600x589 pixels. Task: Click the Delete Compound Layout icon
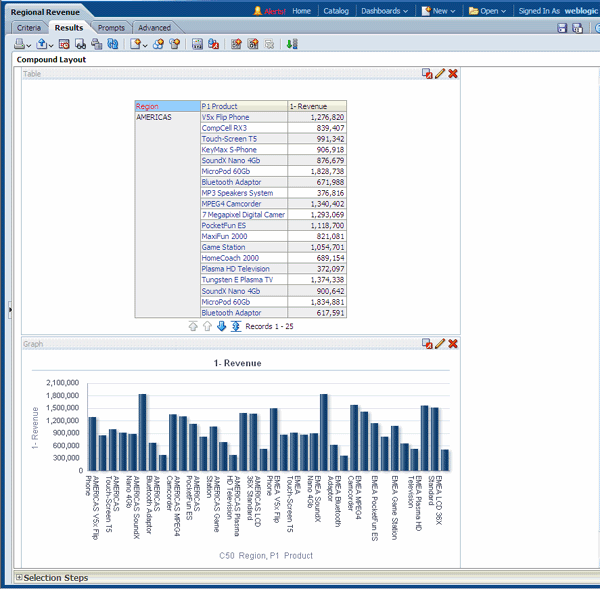(x=269, y=44)
